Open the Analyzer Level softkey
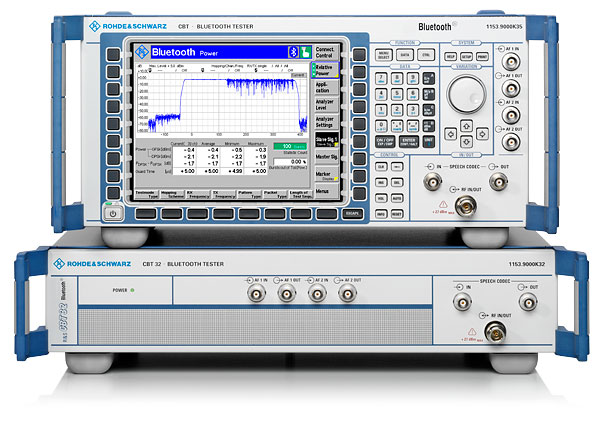The width and height of the screenshot is (600, 430). pyautogui.click(x=326, y=105)
